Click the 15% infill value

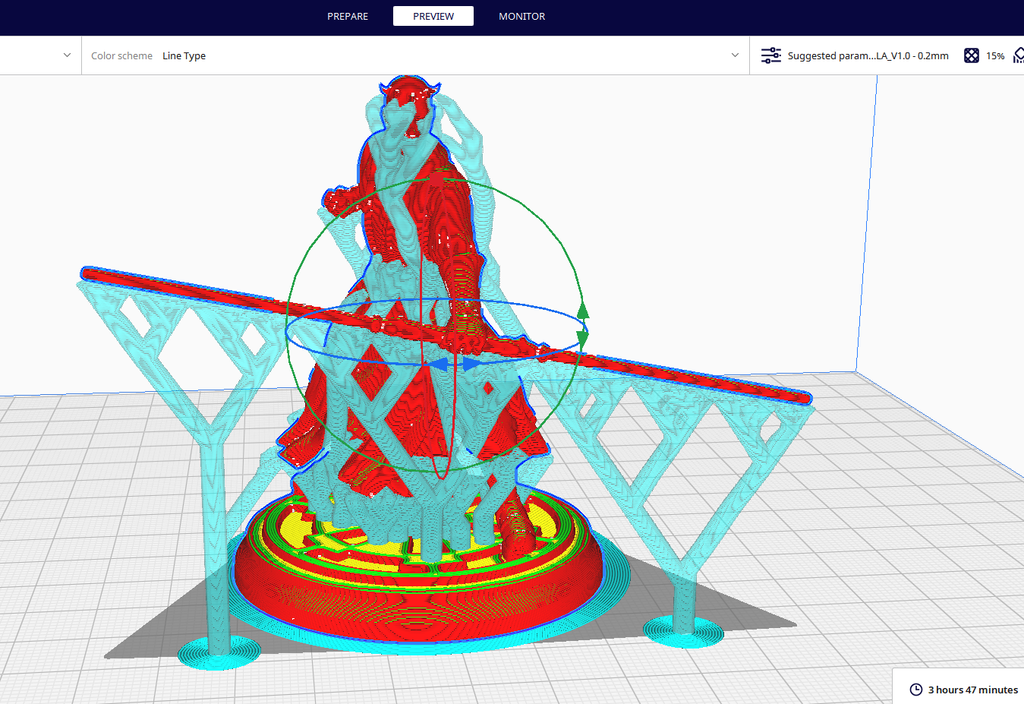[x=995, y=55]
